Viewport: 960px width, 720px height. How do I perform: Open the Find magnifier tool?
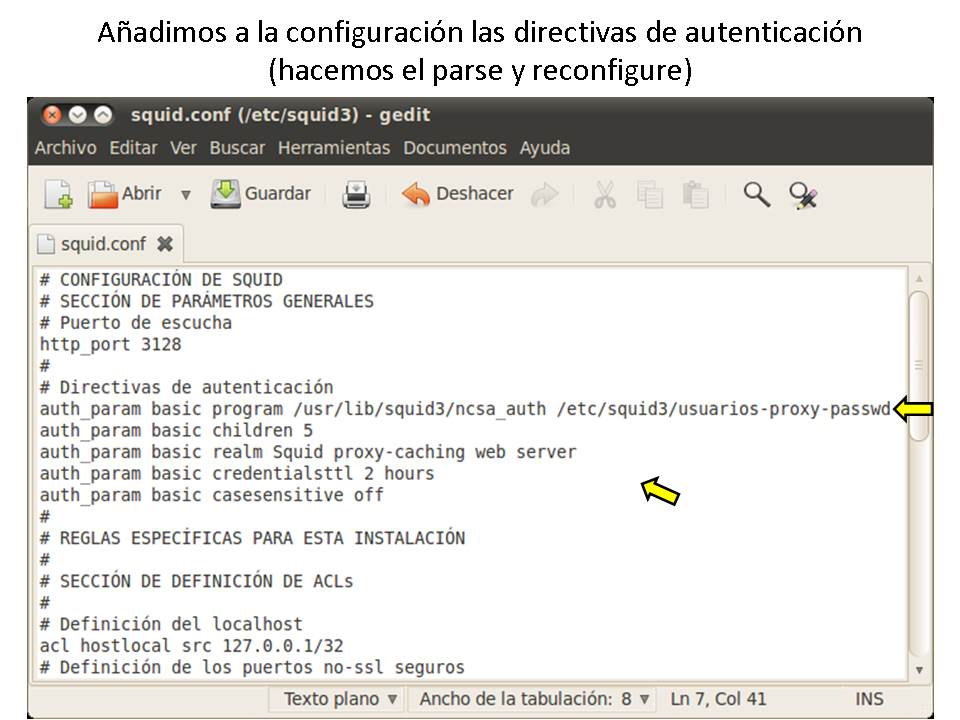click(757, 195)
